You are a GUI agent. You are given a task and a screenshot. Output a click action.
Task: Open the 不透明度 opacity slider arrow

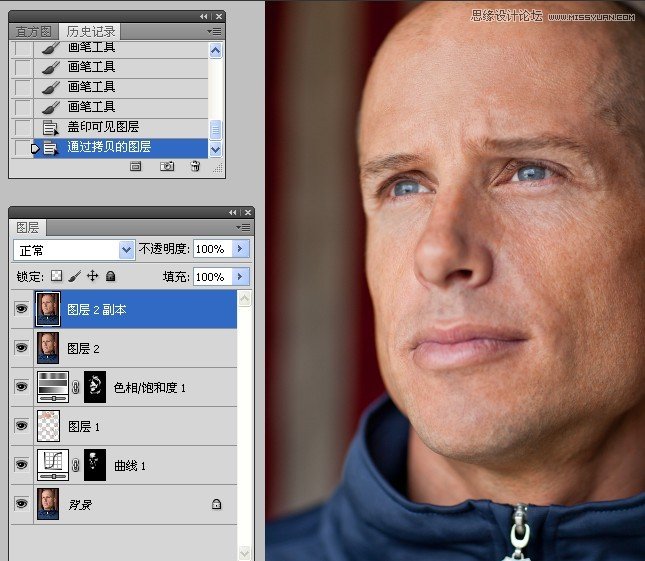(241, 248)
